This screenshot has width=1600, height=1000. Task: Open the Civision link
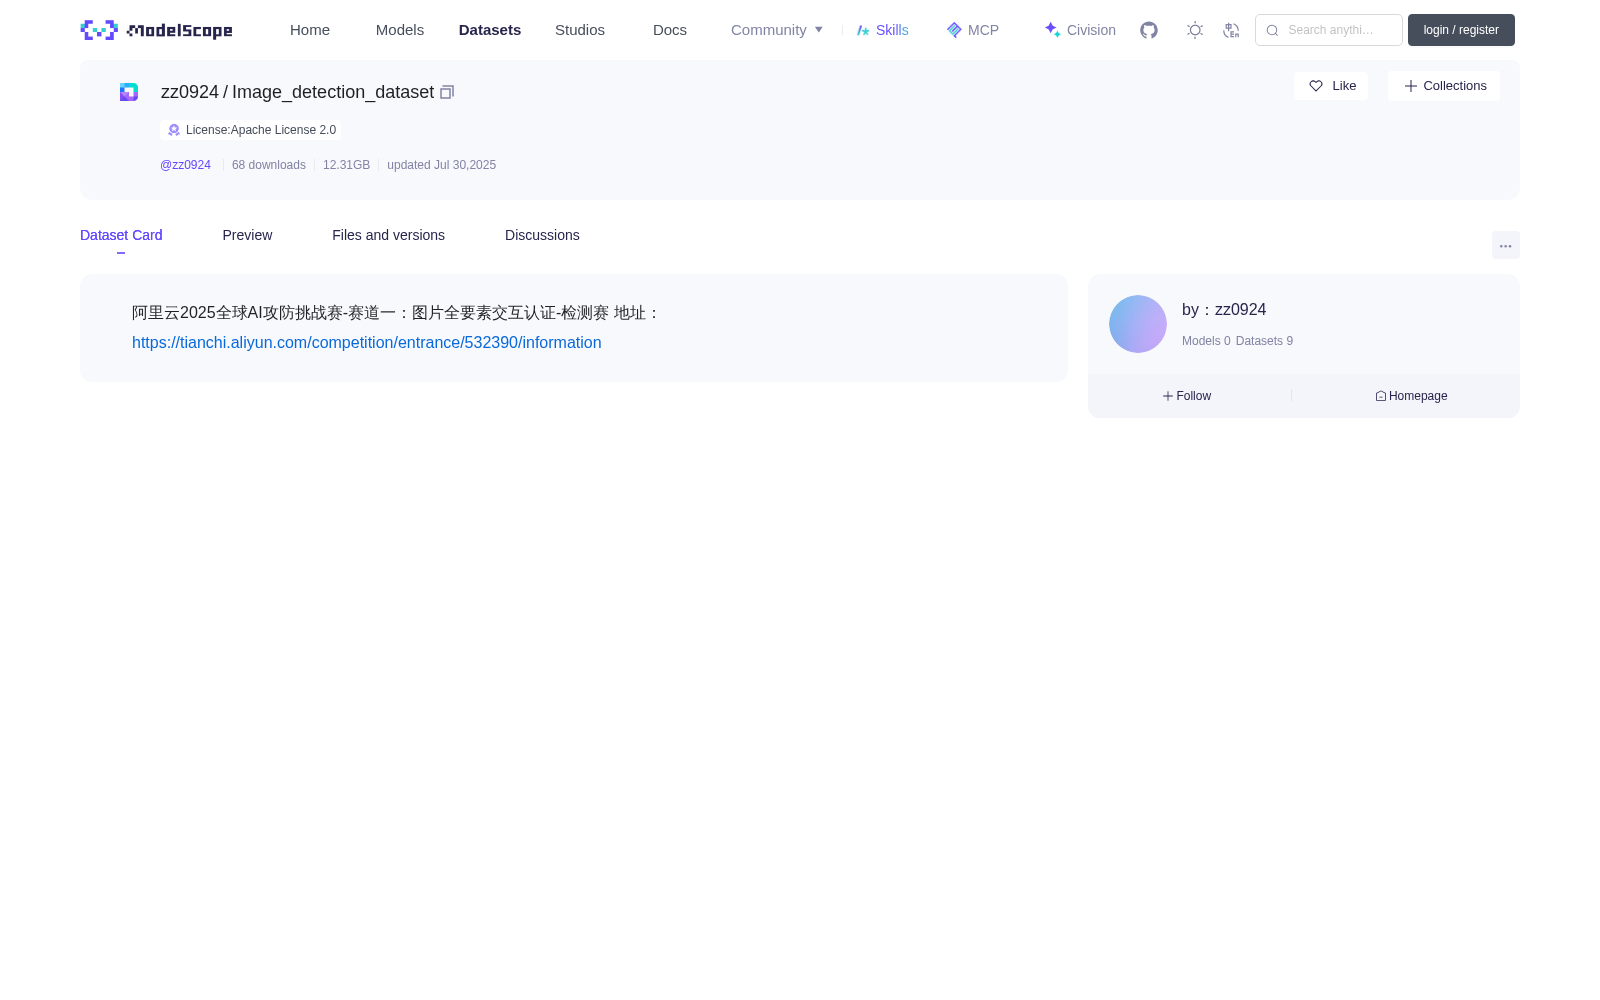[x=1080, y=30]
